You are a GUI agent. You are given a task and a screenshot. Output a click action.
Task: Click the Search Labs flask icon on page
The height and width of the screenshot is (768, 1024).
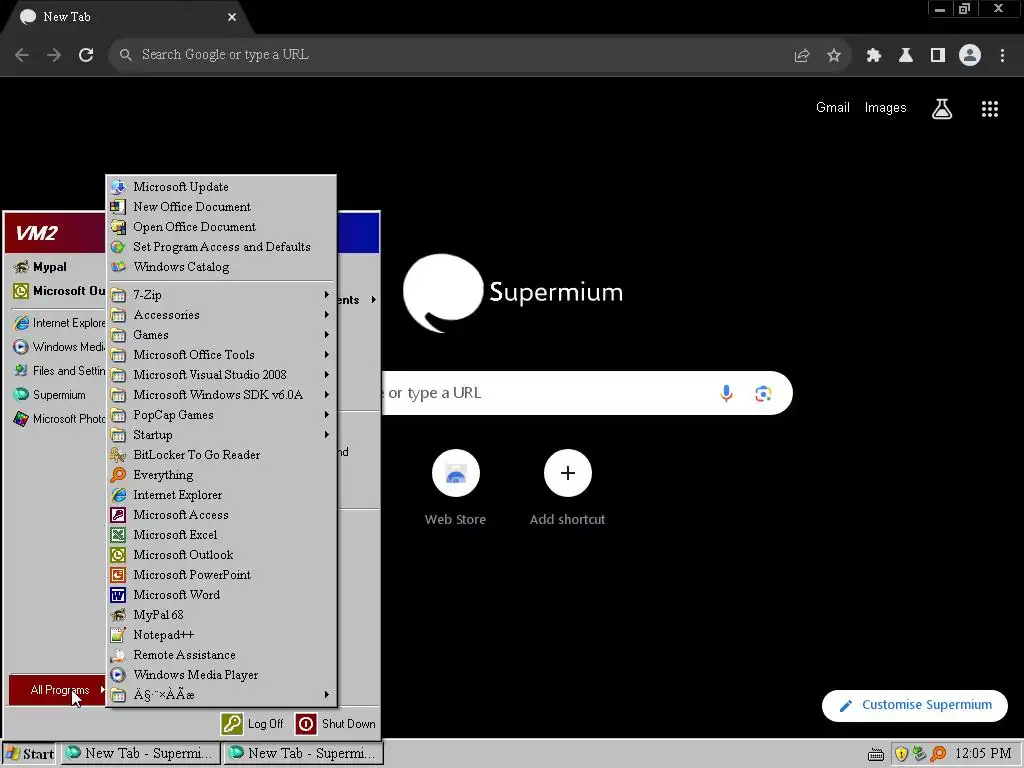click(942, 109)
